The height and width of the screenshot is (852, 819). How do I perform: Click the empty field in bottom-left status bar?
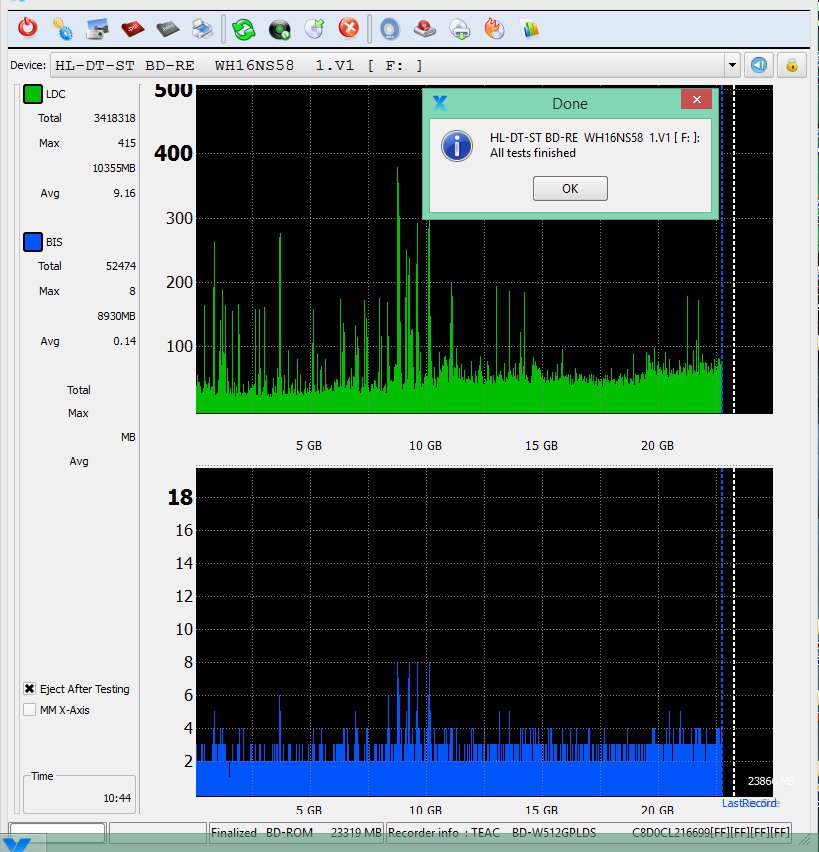(x=58, y=832)
